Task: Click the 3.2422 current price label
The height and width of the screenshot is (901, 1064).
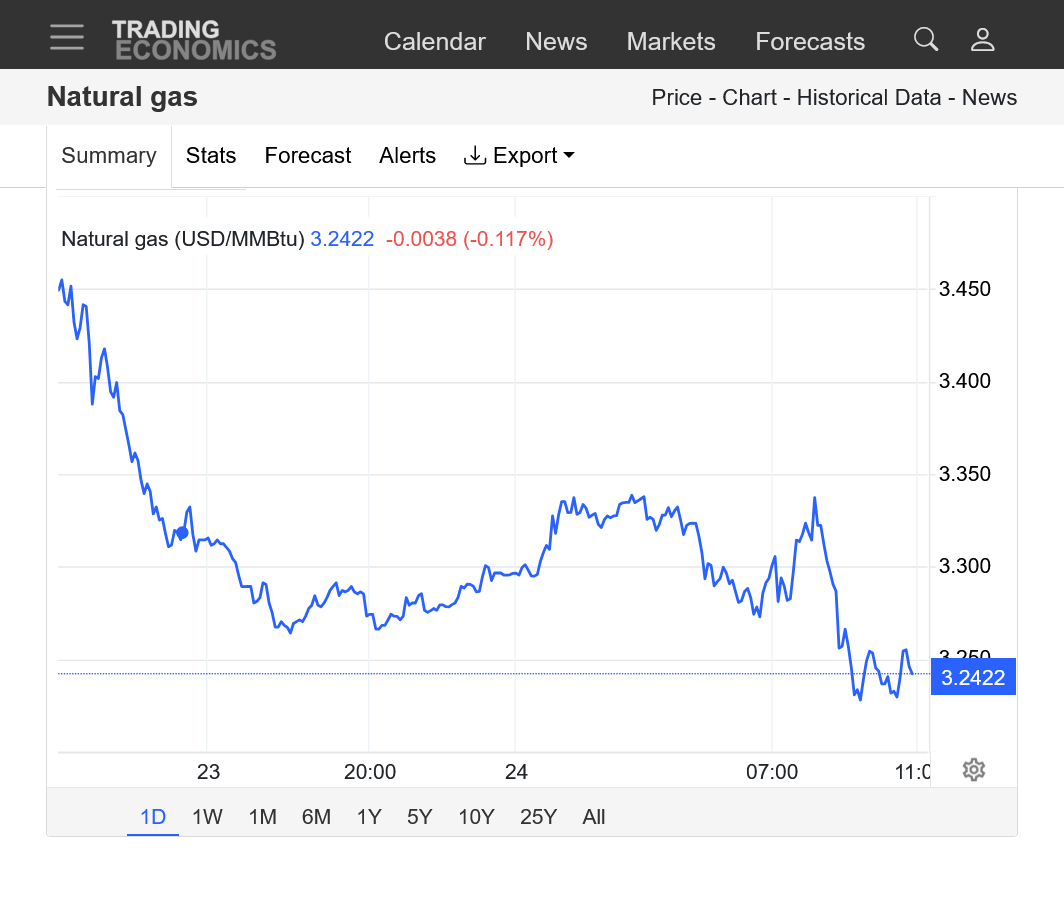Action: coord(973,678)
